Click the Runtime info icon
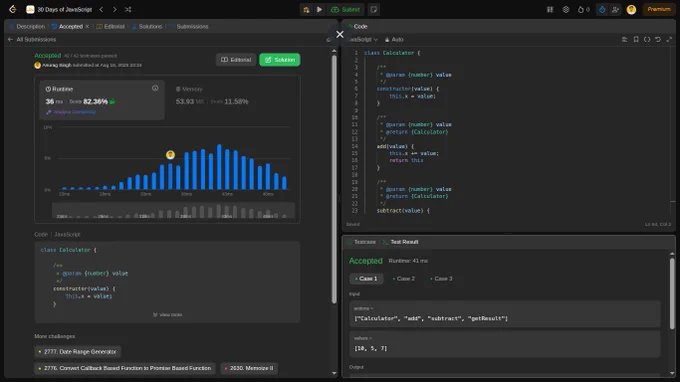The width and height of the screenshot is (680, 382). (155, 88)
